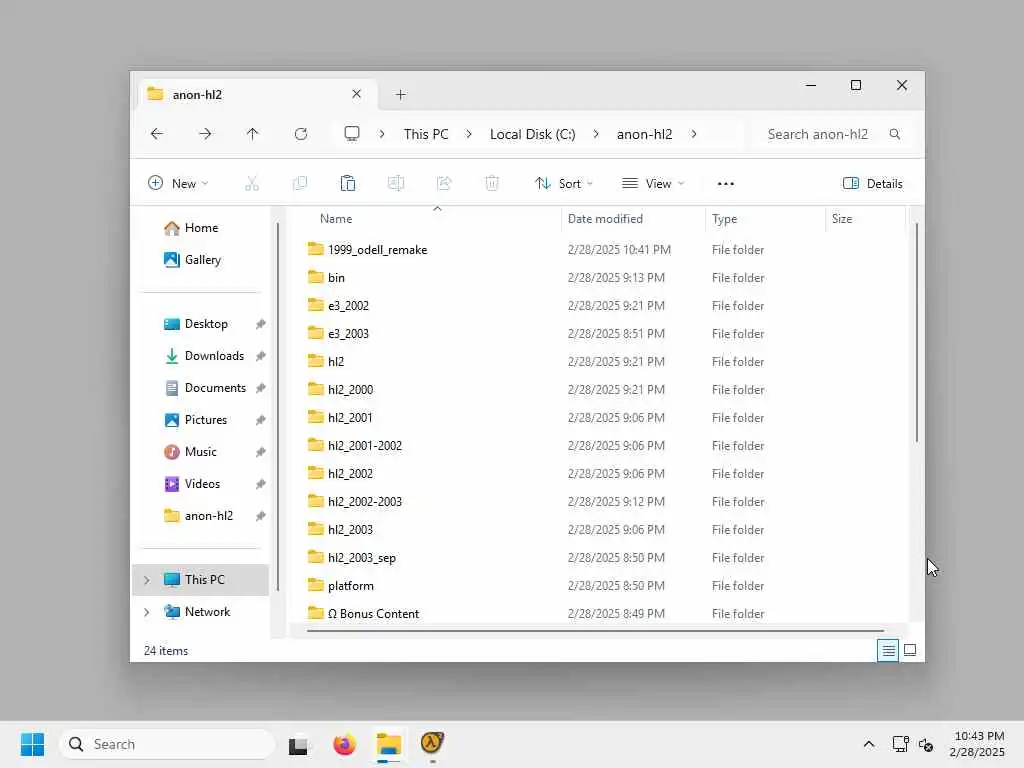
Task: Show hidden system tray icons
Action: (869, 744)
